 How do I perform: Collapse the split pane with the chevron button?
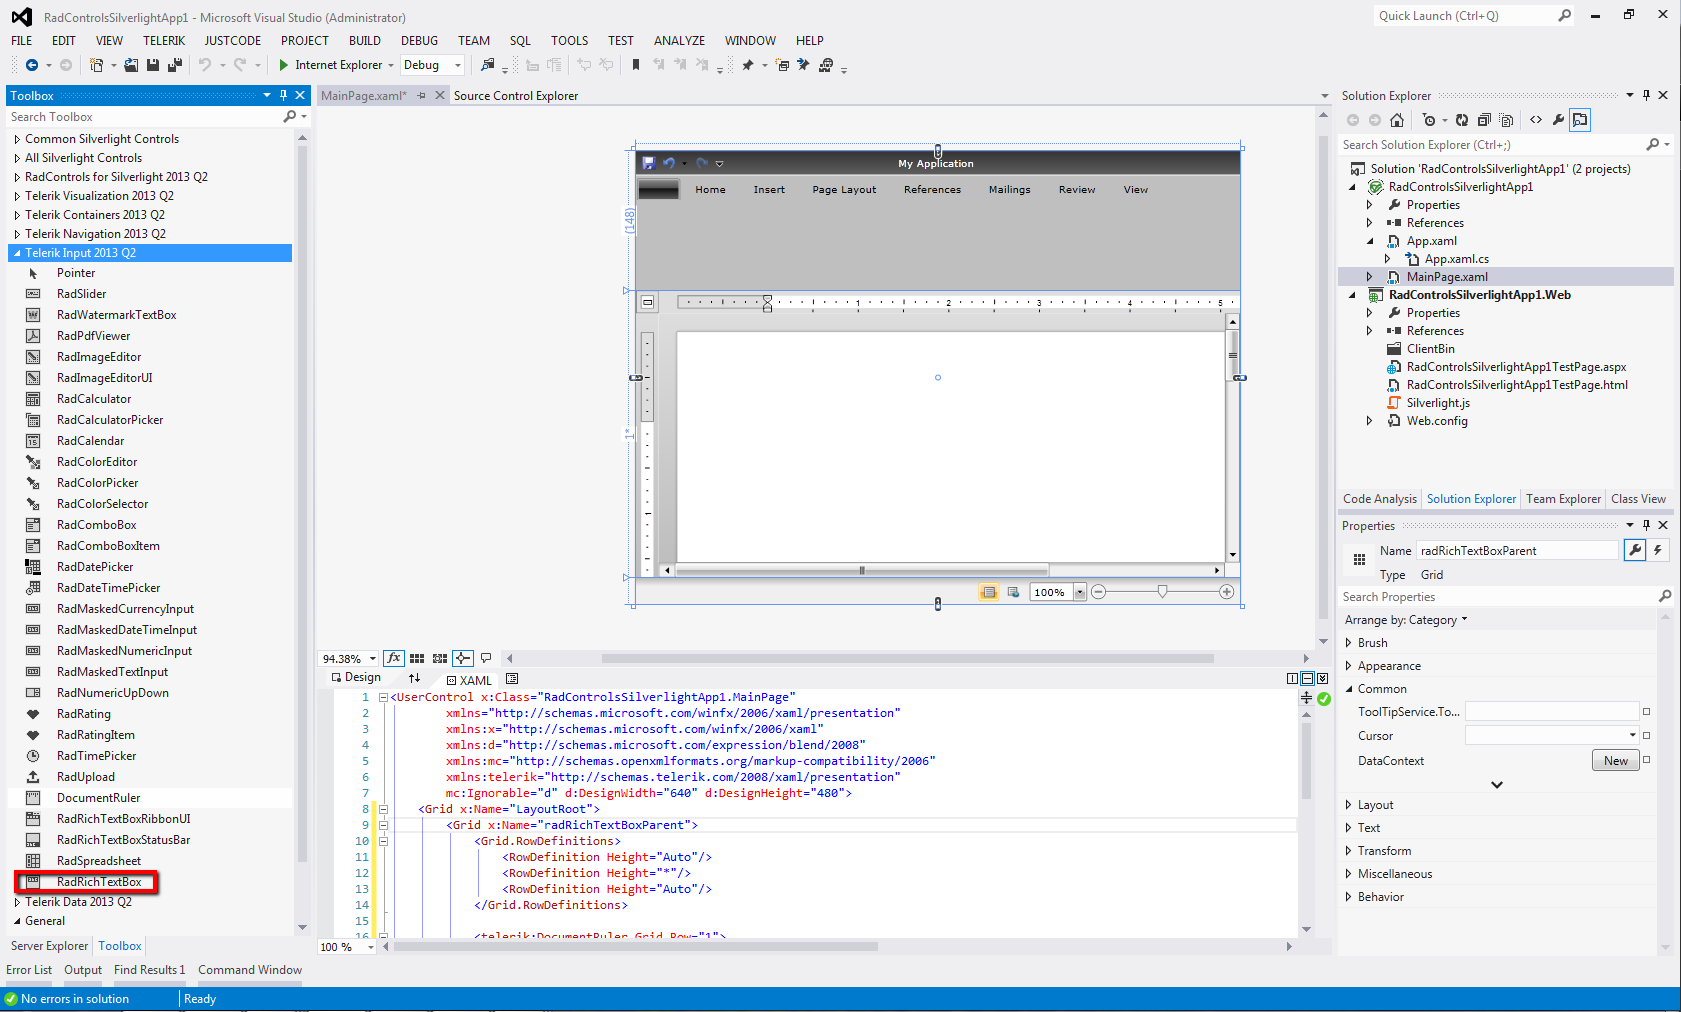click(x=1322, y=678)
